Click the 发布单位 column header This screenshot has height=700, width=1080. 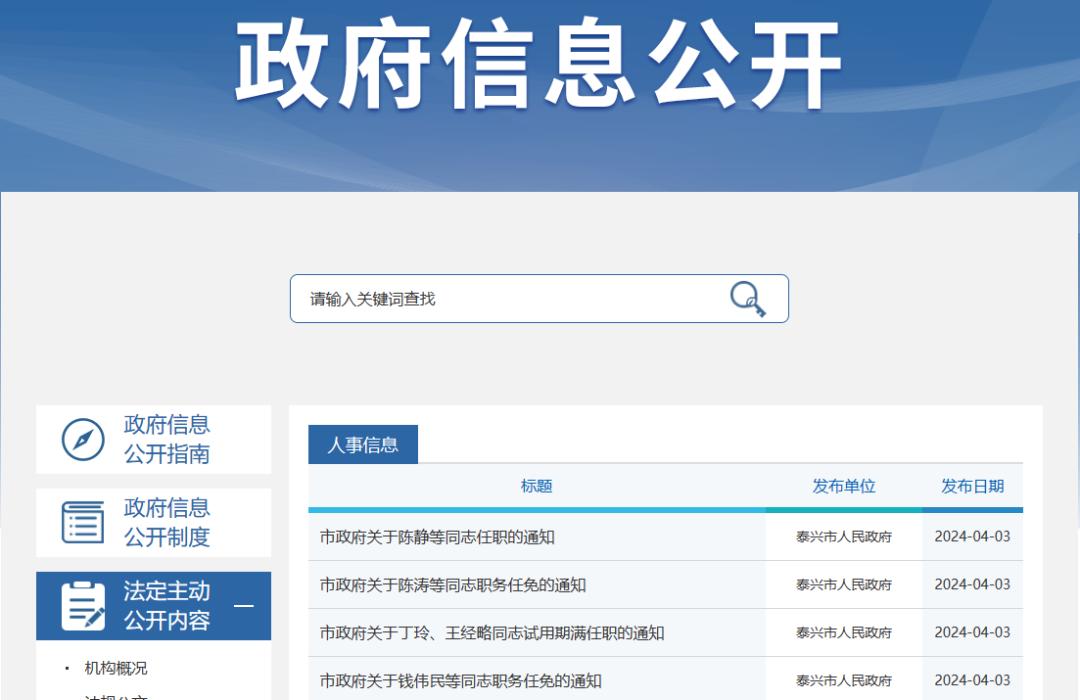(844, 487)
